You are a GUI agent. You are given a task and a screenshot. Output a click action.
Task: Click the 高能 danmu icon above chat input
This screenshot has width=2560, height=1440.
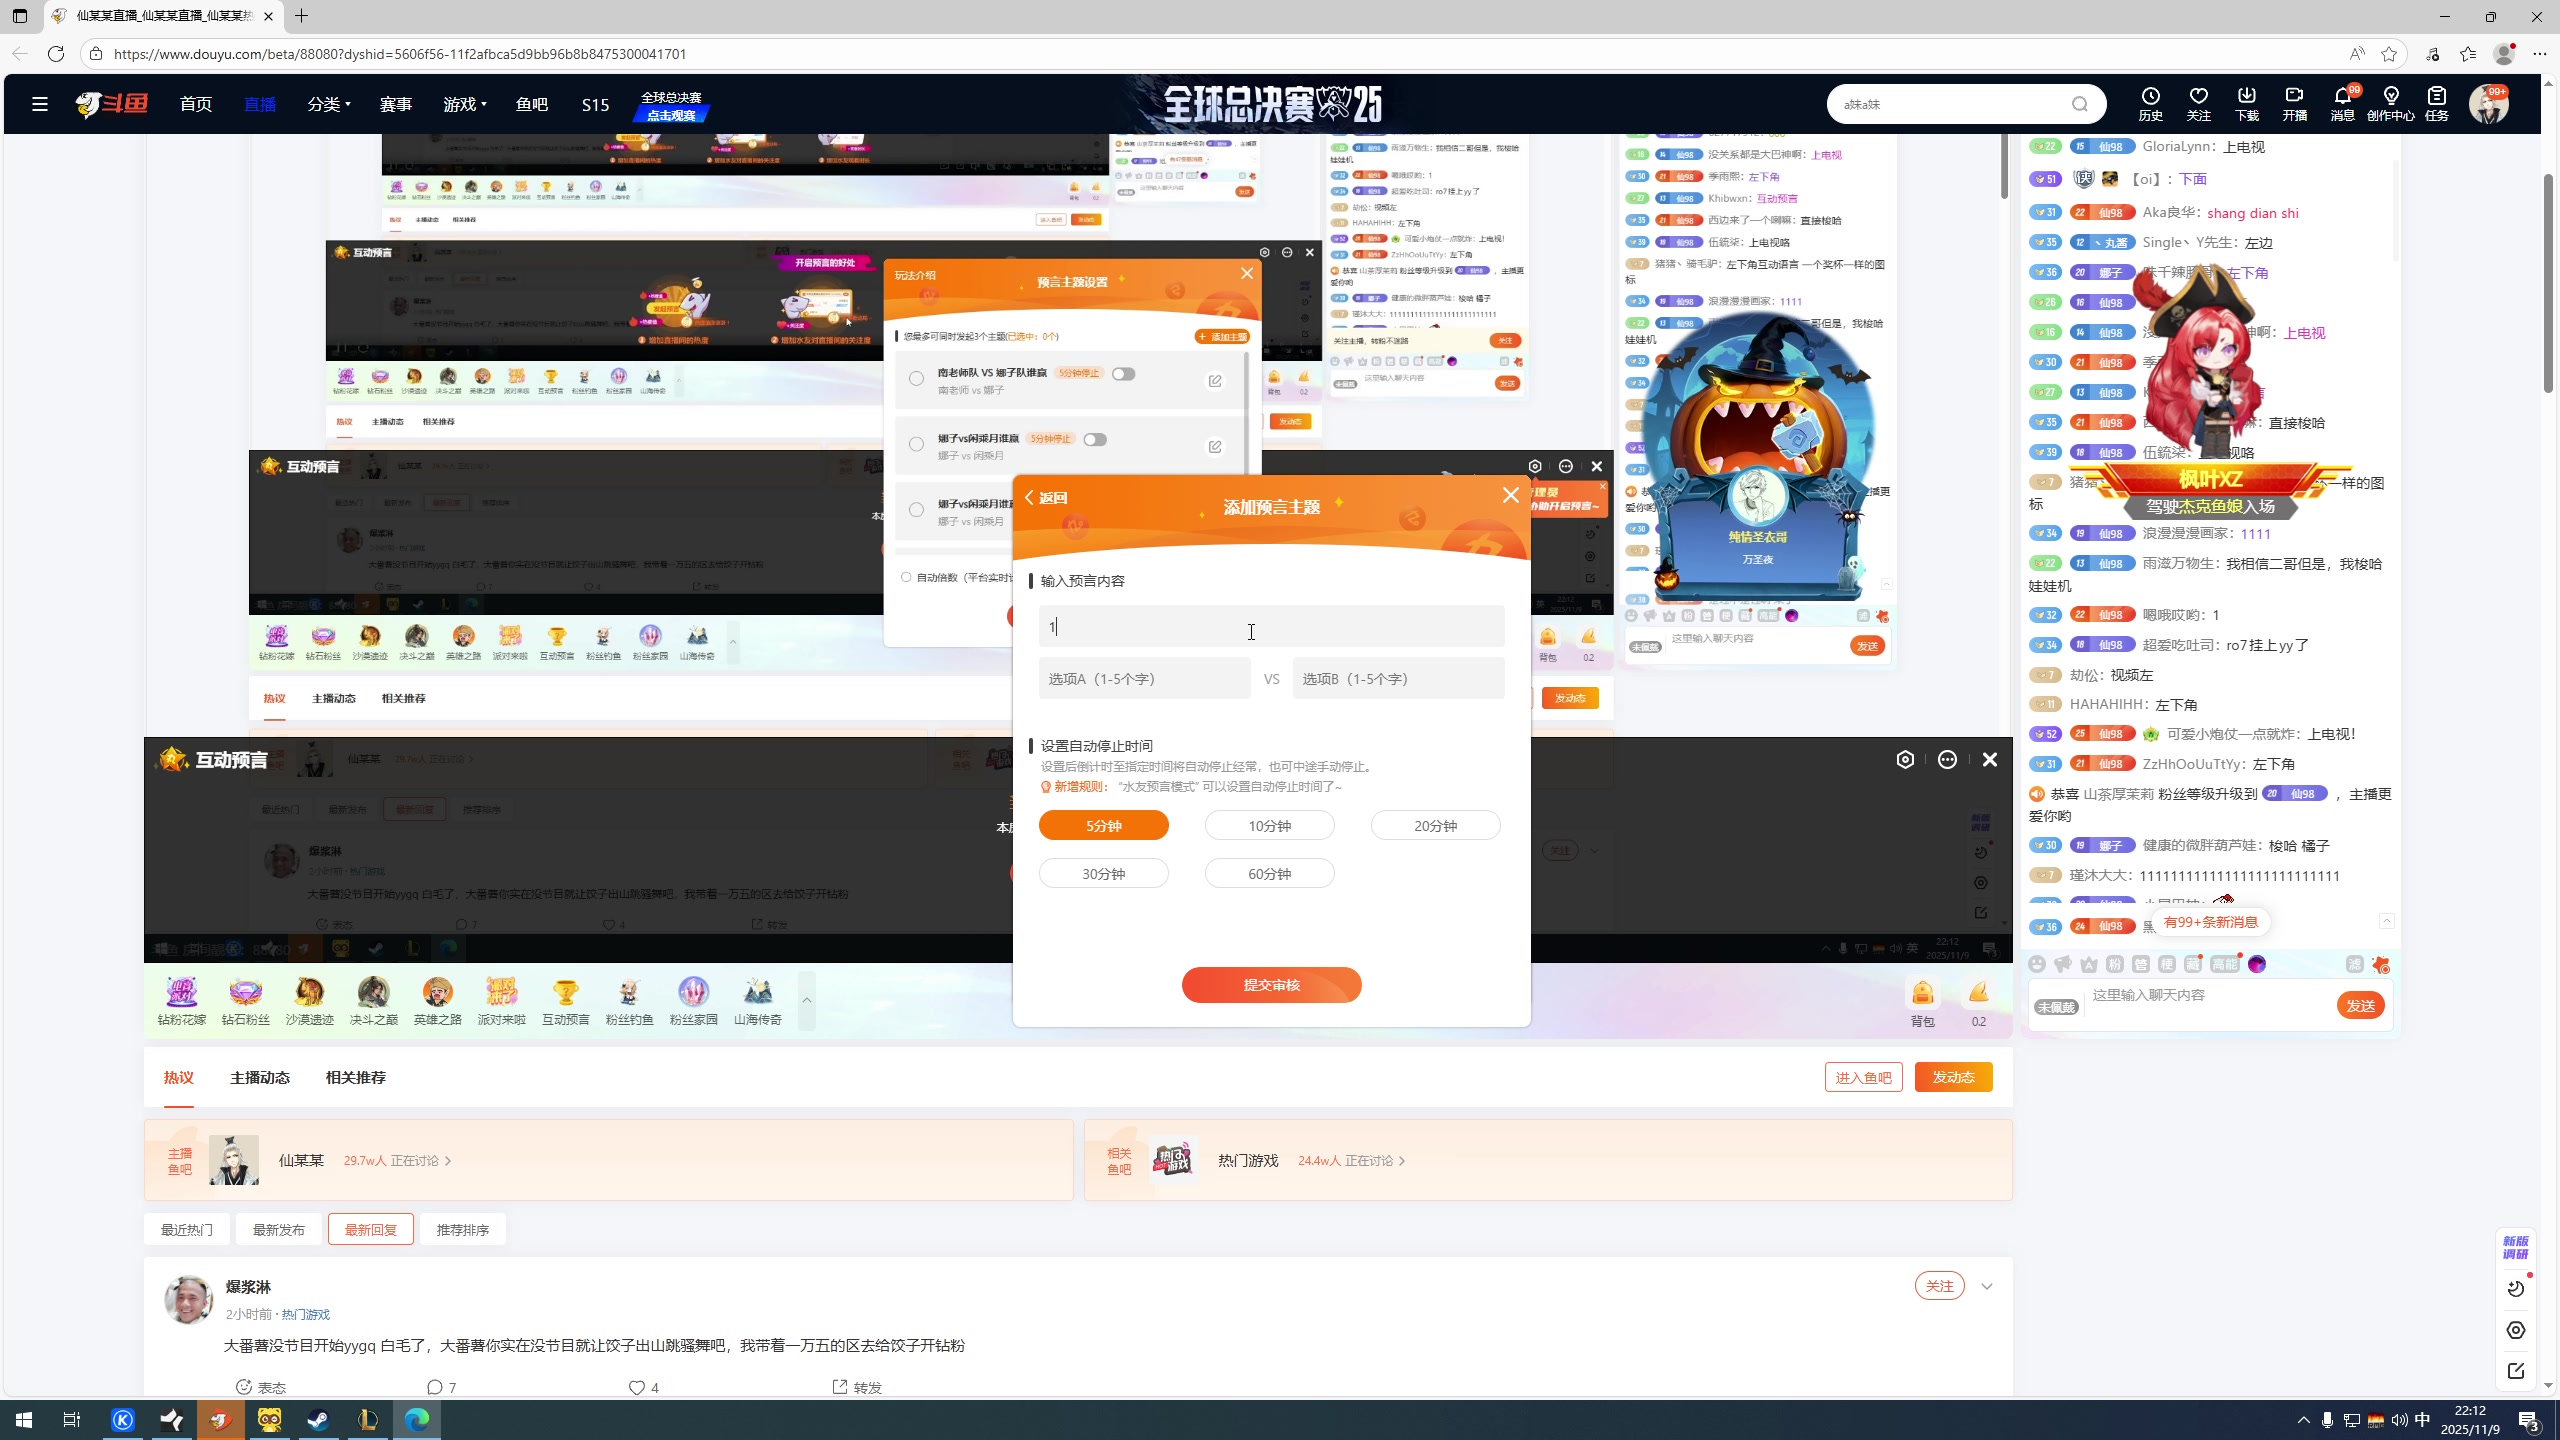(x=2224, y=963)
